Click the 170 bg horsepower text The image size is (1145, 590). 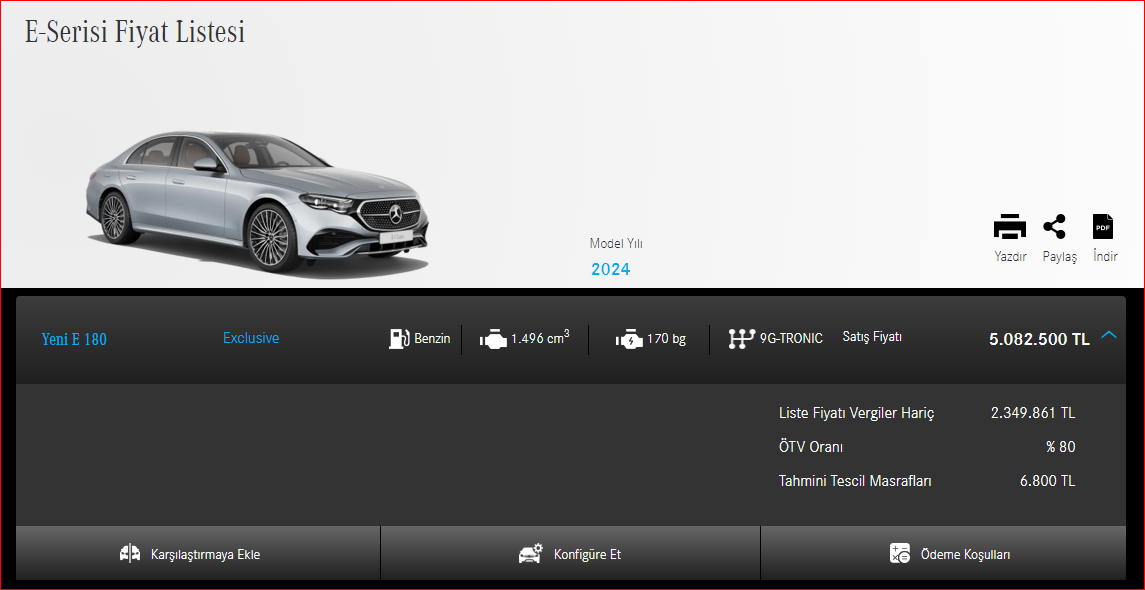[666, 339]
